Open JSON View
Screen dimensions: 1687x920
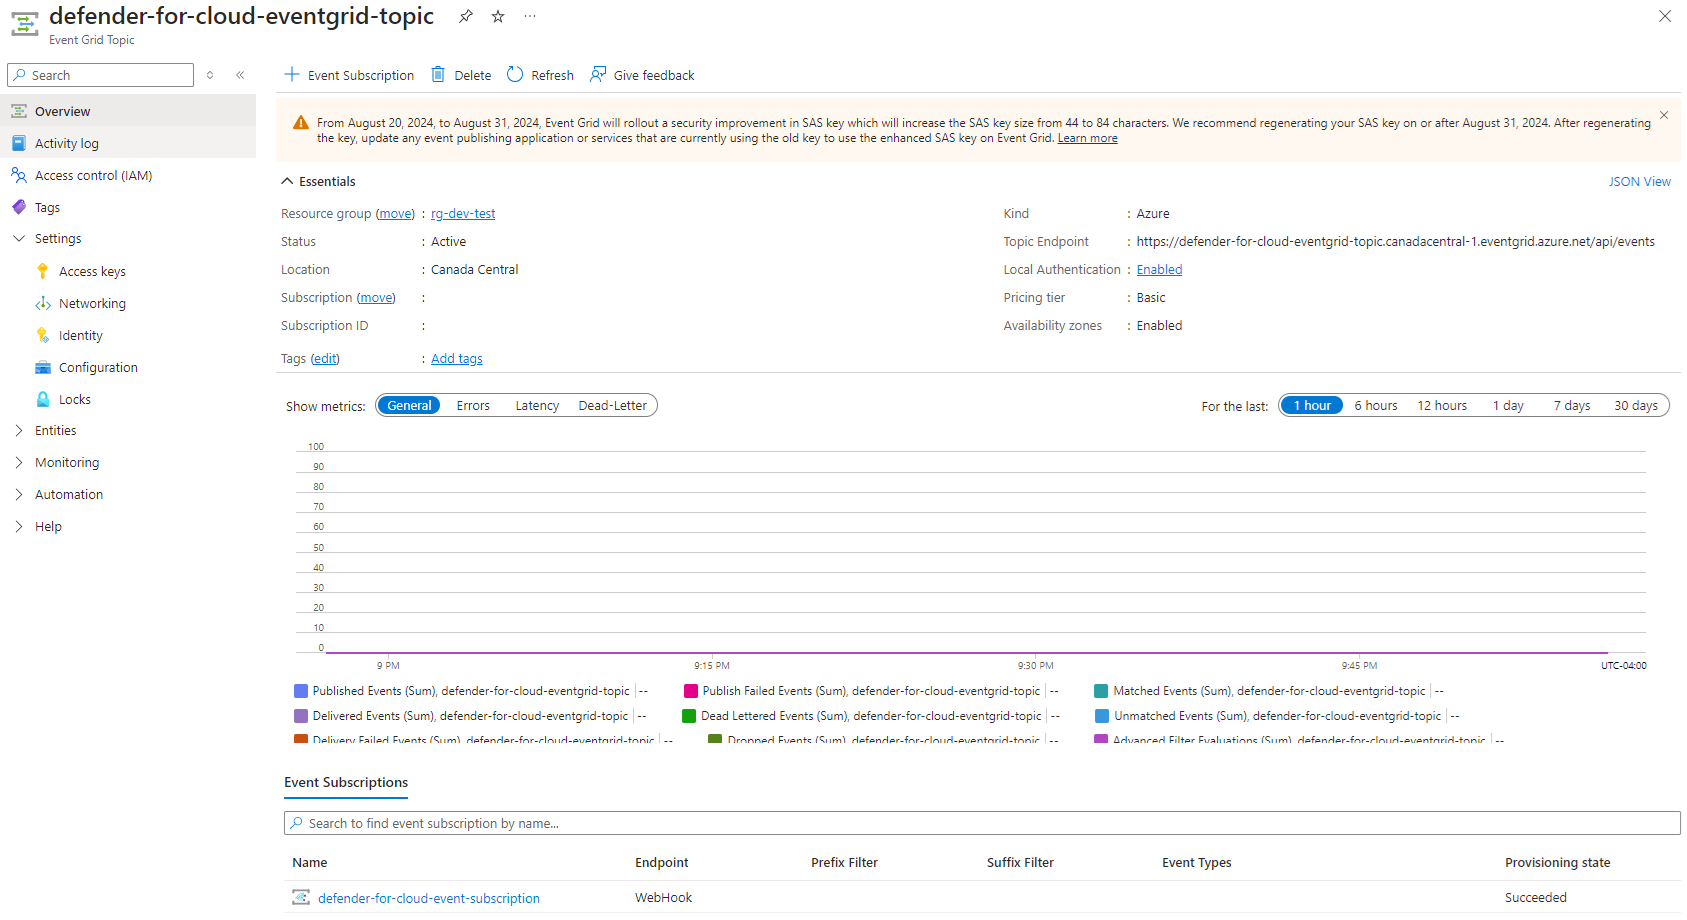1639,181
